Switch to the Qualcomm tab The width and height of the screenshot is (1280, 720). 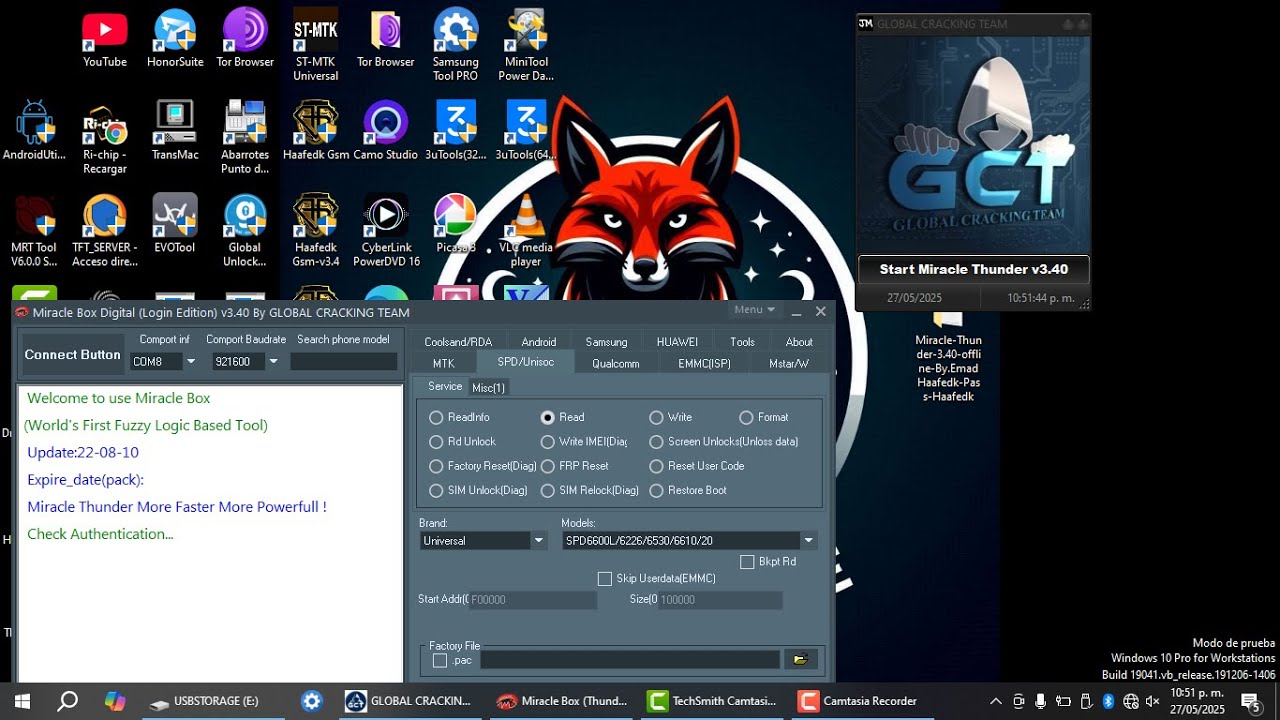pos(615,363)
